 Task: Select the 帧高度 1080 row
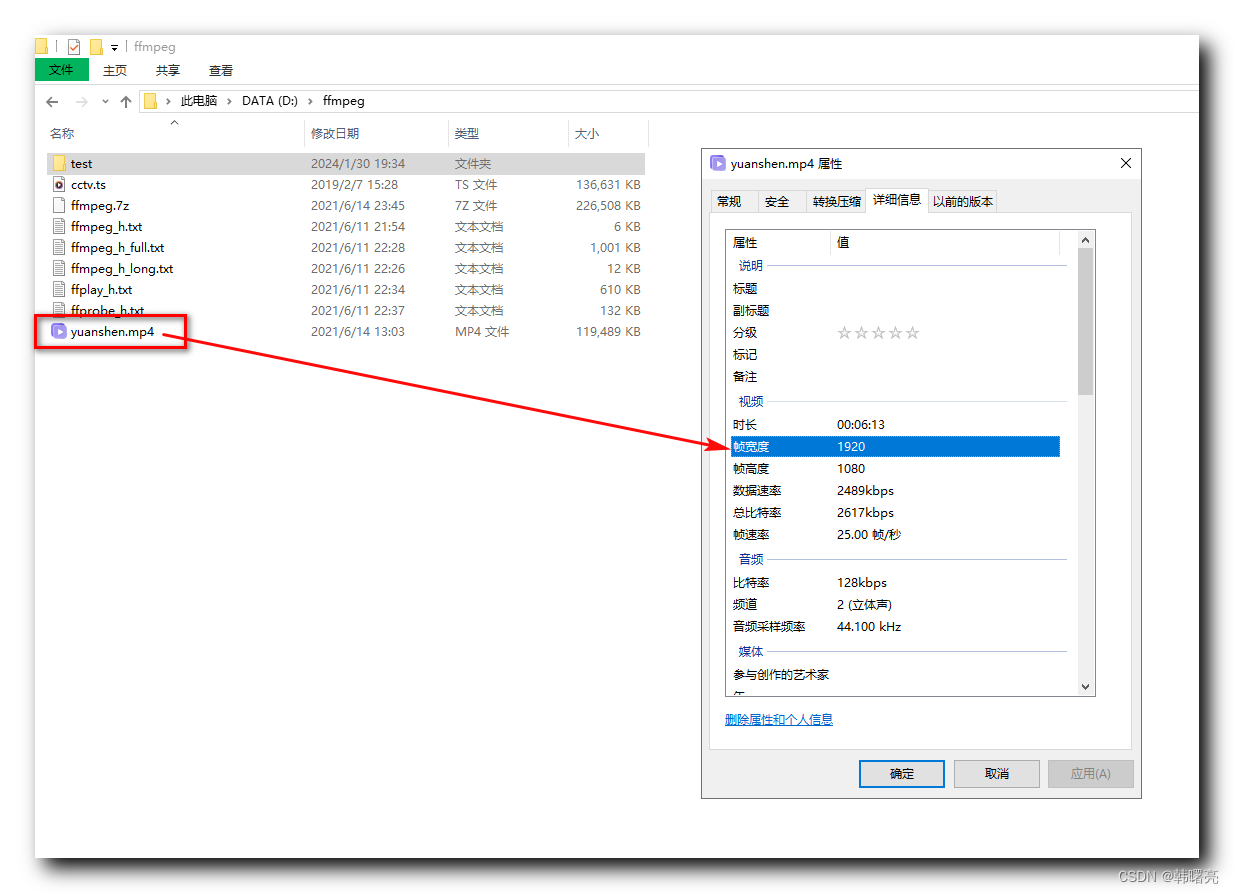[895, 469]
